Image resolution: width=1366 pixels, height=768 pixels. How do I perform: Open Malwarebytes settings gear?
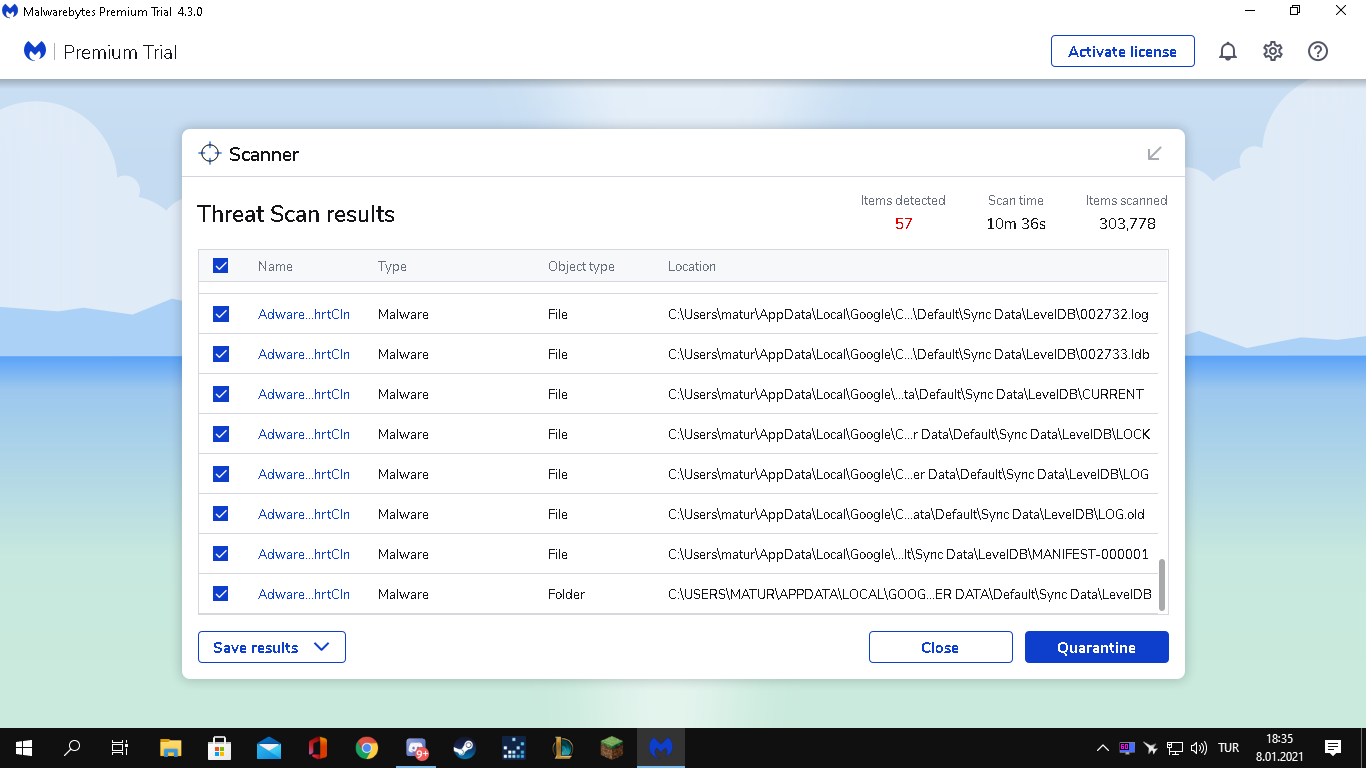pyautogui.click(x=1273, y=52)
